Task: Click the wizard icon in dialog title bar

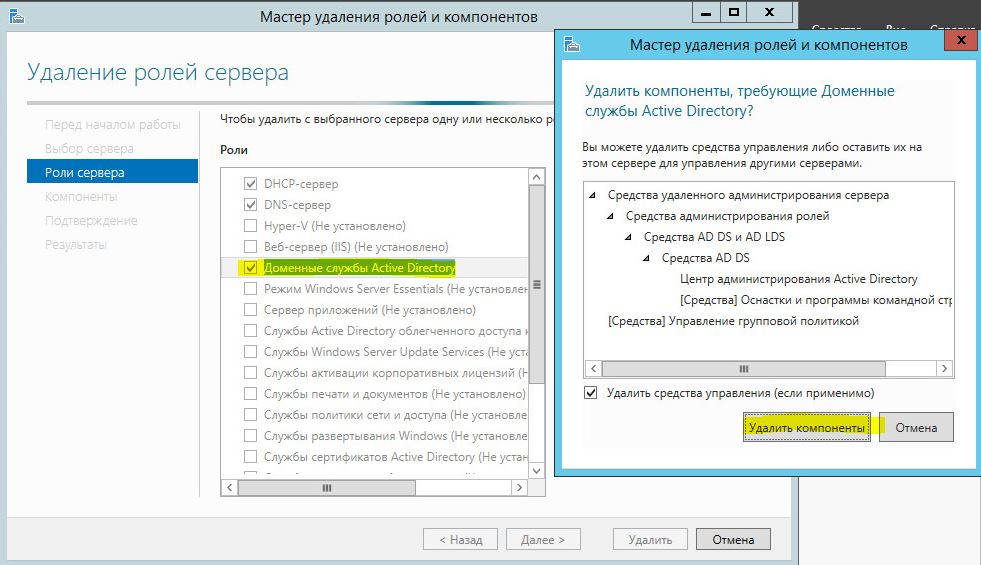Action: tap(572, 44)
